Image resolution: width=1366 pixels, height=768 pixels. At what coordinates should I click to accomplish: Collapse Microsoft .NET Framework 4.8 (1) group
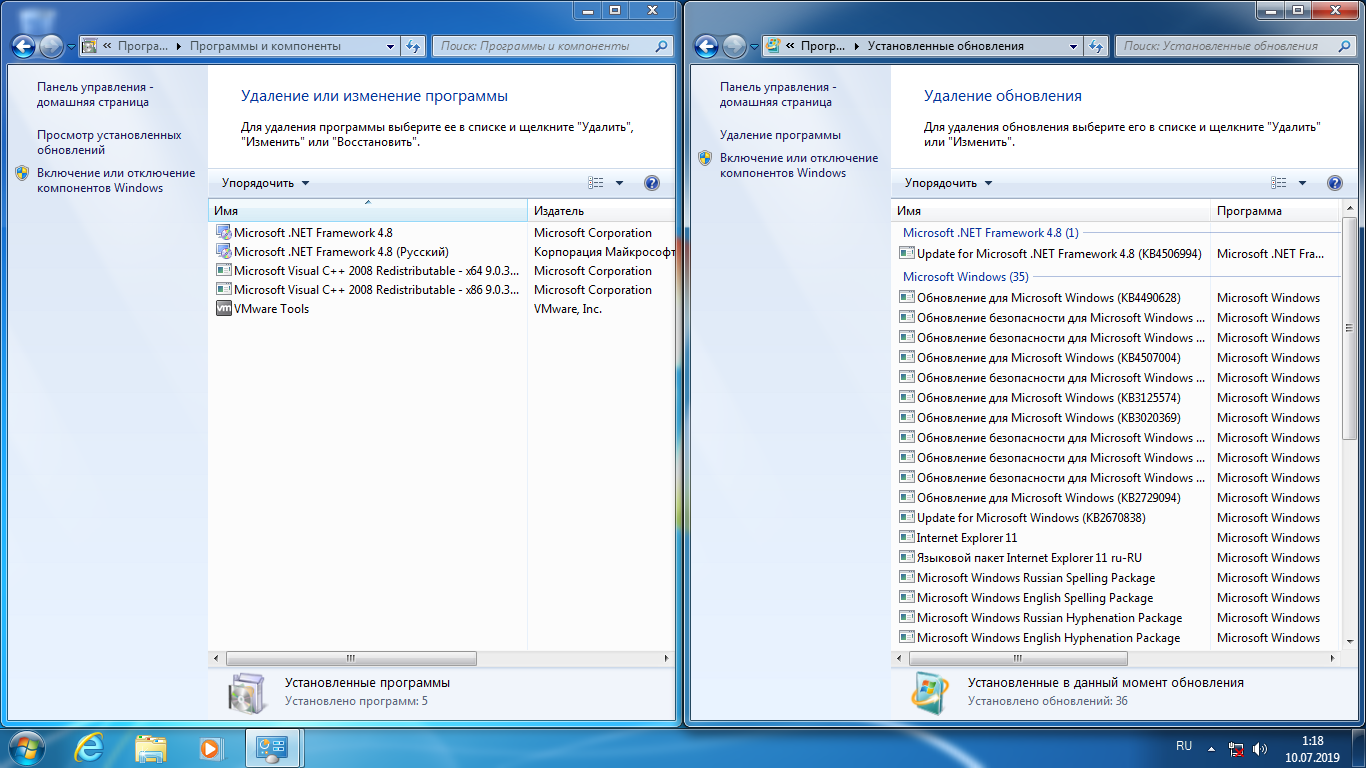990,233
